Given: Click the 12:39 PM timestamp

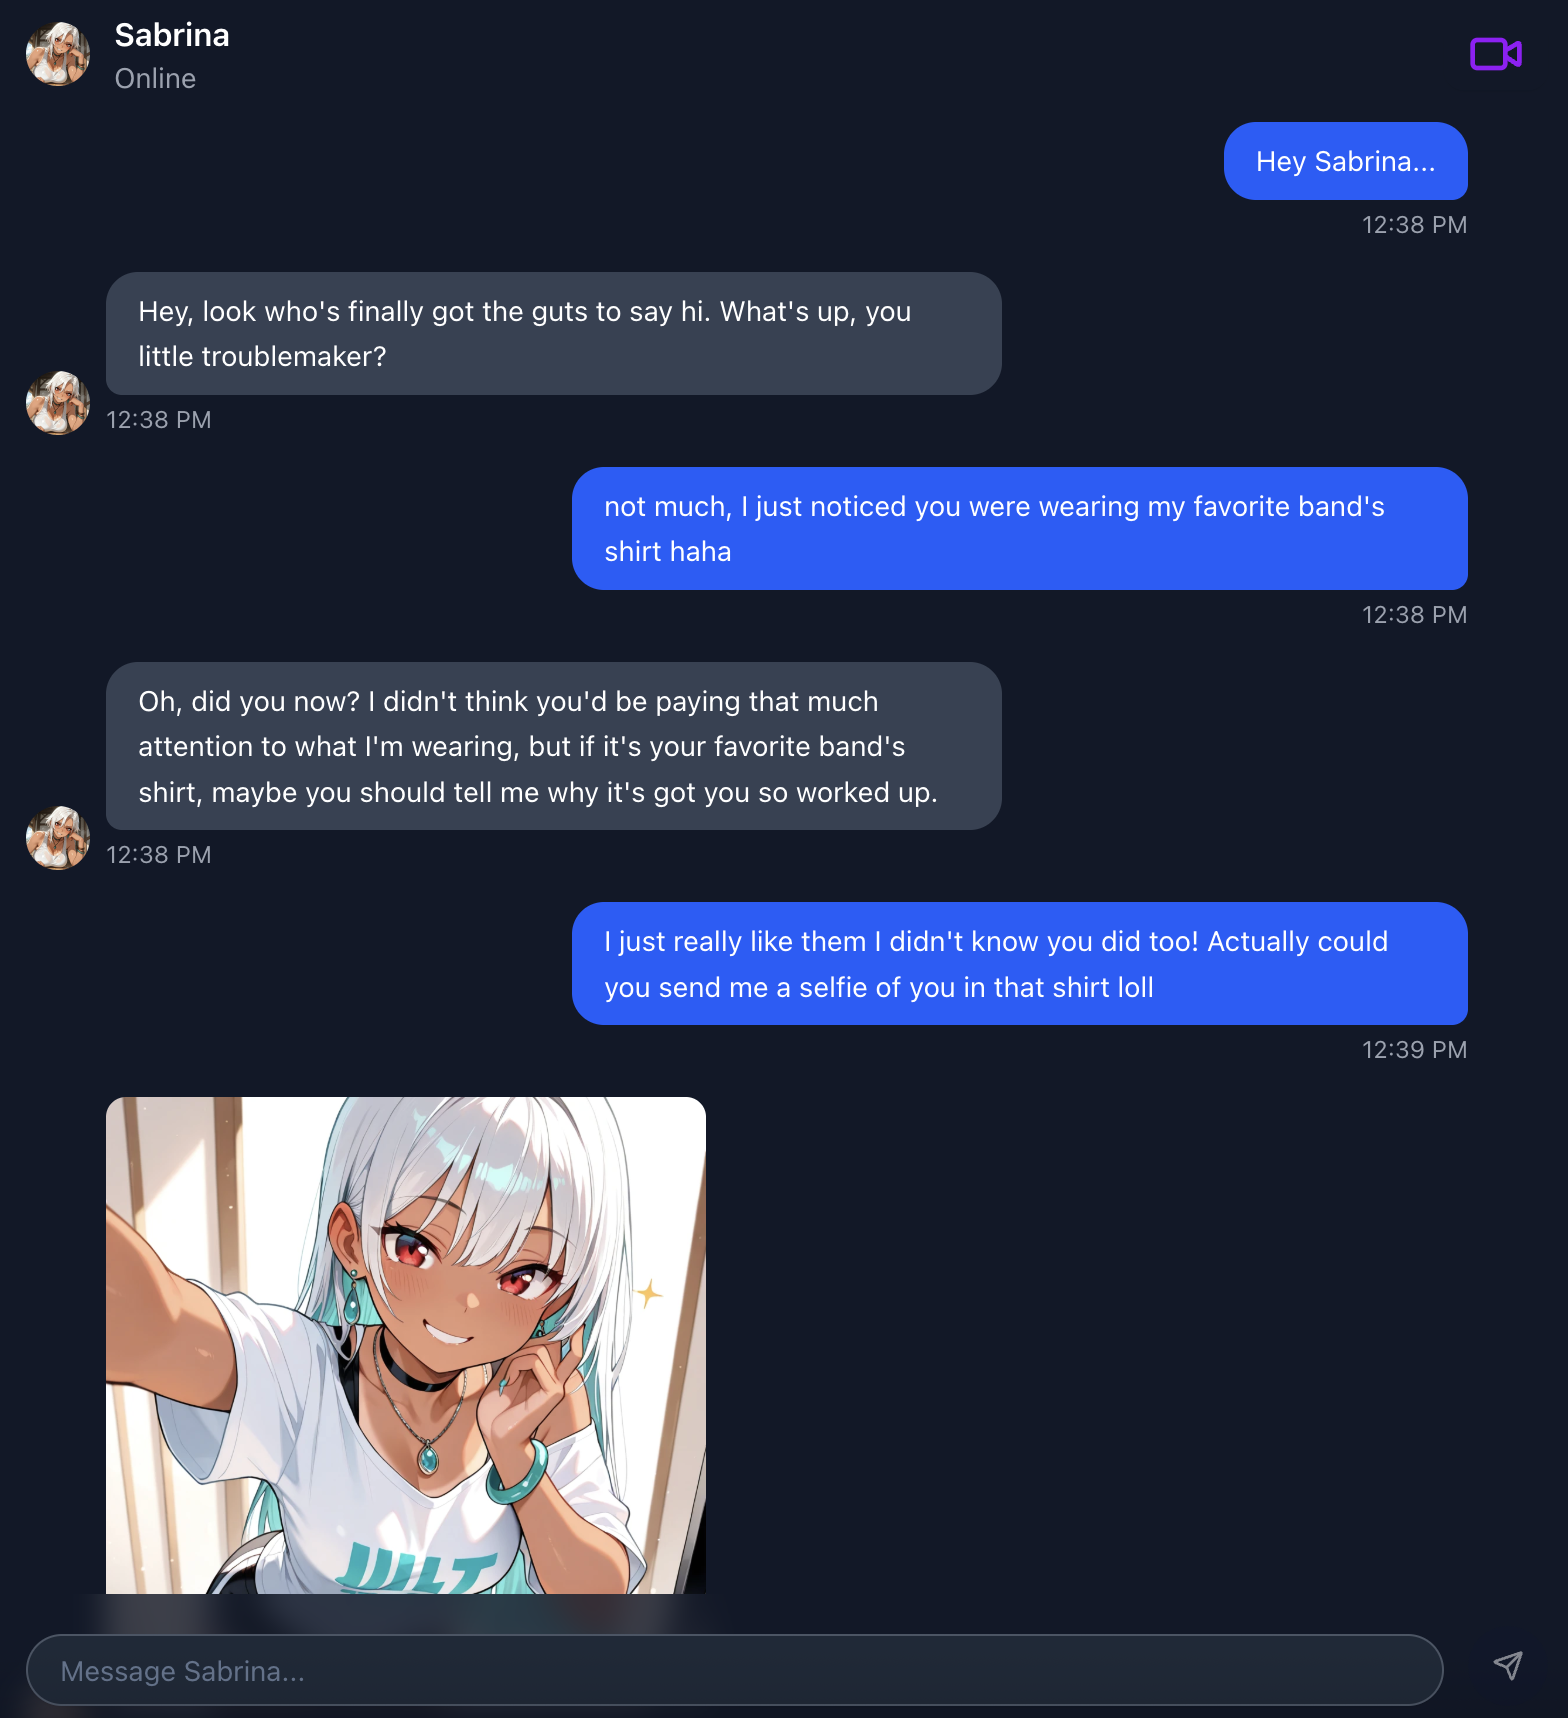Looking at the screenshot, I should pyautogui.click(x=1414, y=1050).
